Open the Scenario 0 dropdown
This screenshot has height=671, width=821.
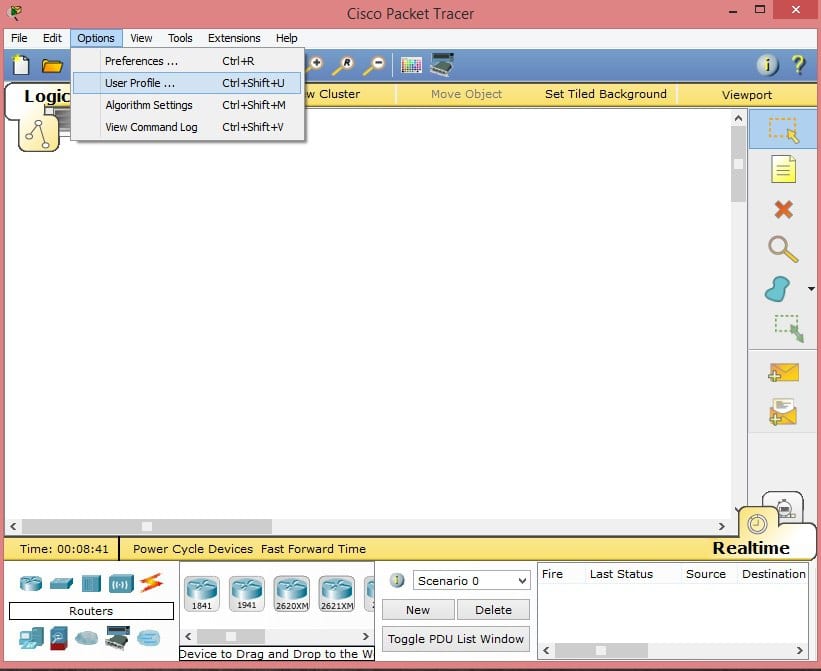point(472,581)
